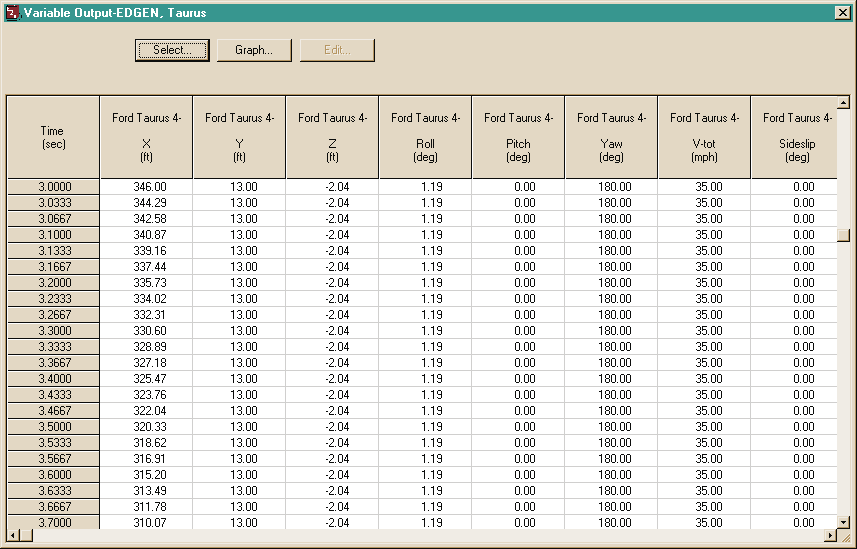This screenshot has width=857, height=549.
Task: Click the window title bar app icon
Action: point(13,13)
